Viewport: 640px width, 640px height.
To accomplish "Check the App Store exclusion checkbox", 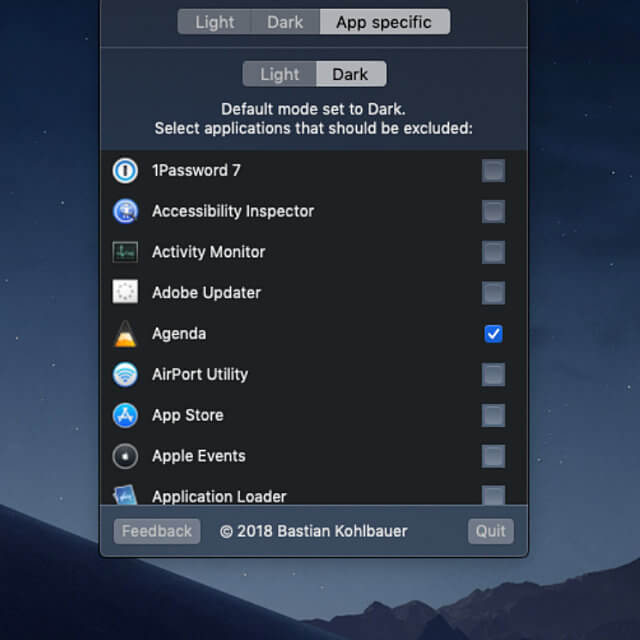I will pos(493,415).
